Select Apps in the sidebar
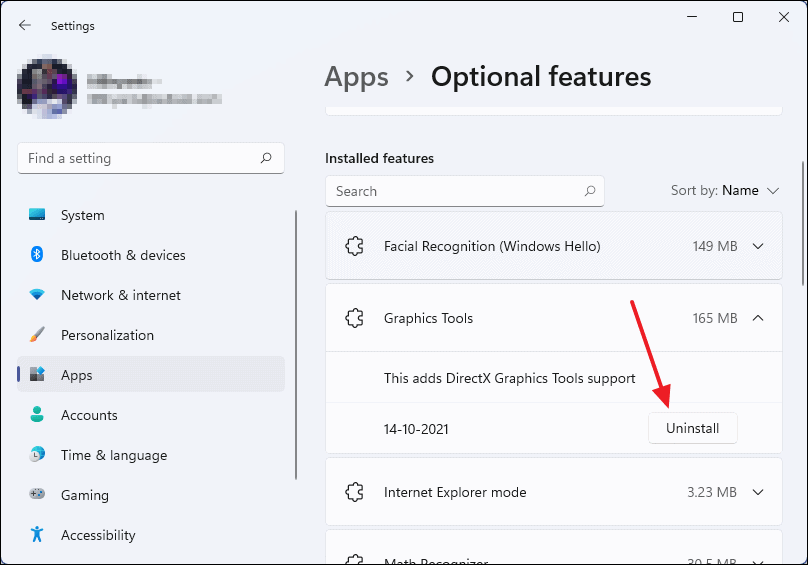This screenshot has width=808, height=565. click(x=150, y=375)
